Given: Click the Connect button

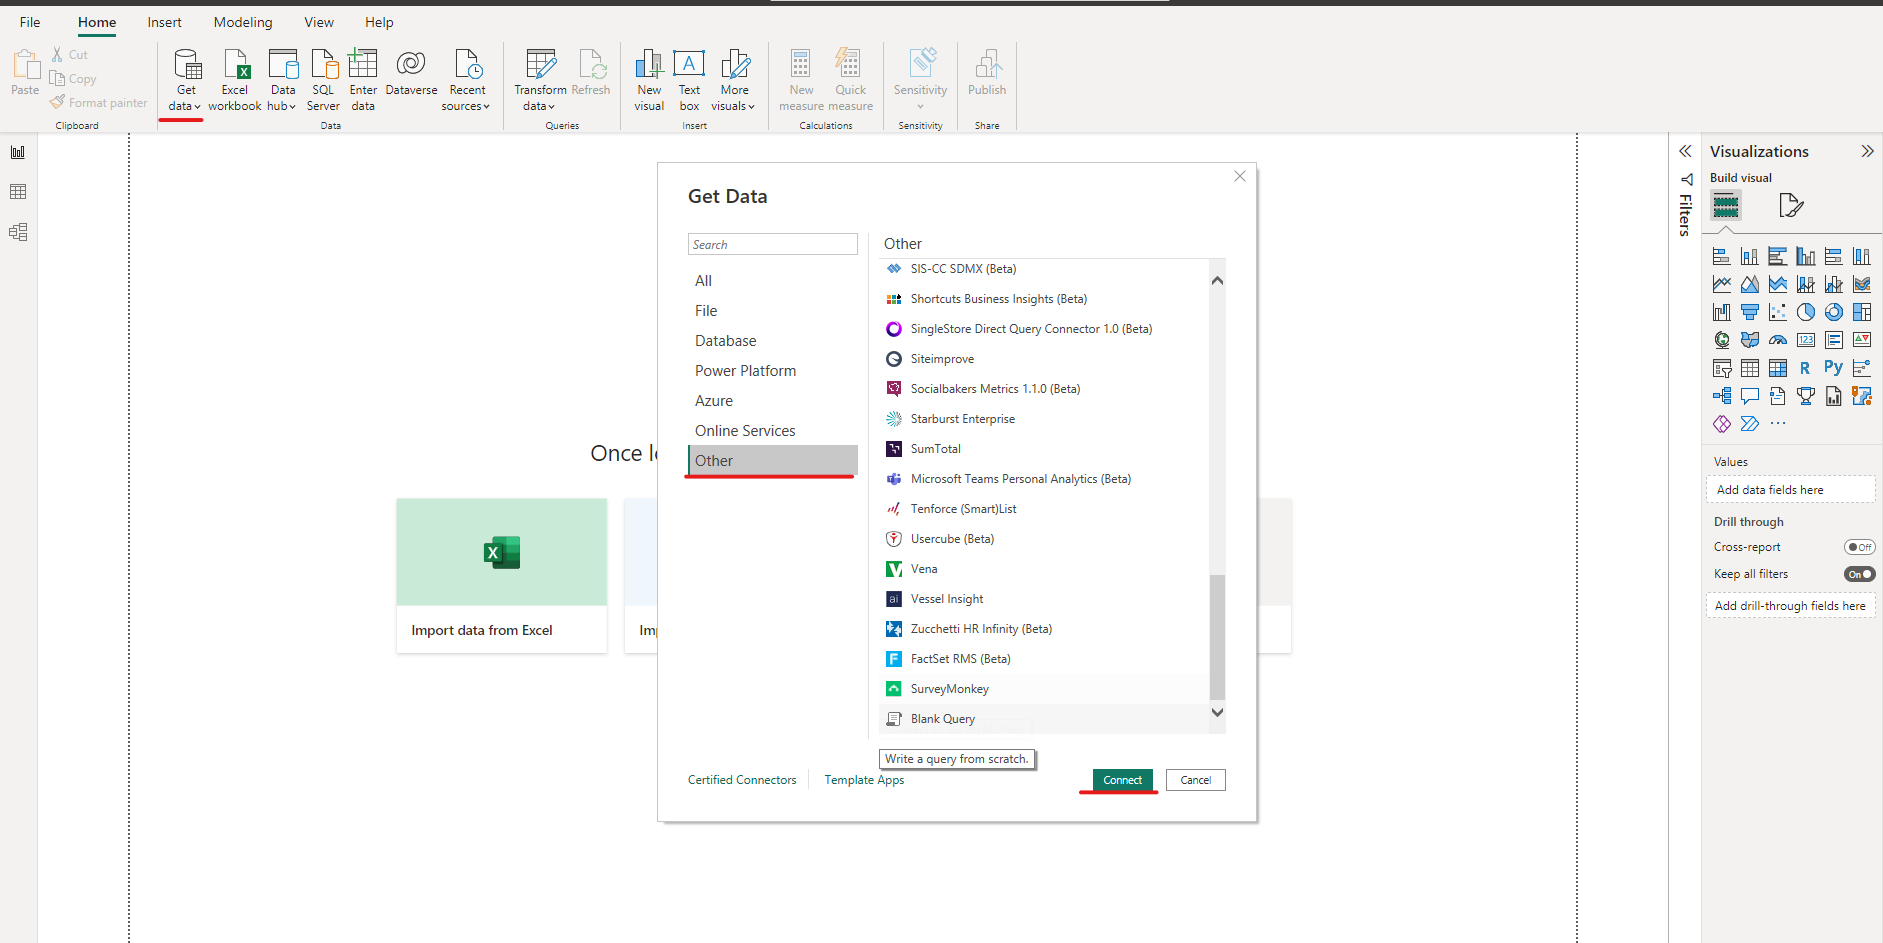Looking at the screenshot, I should (x=1122, y=780).
